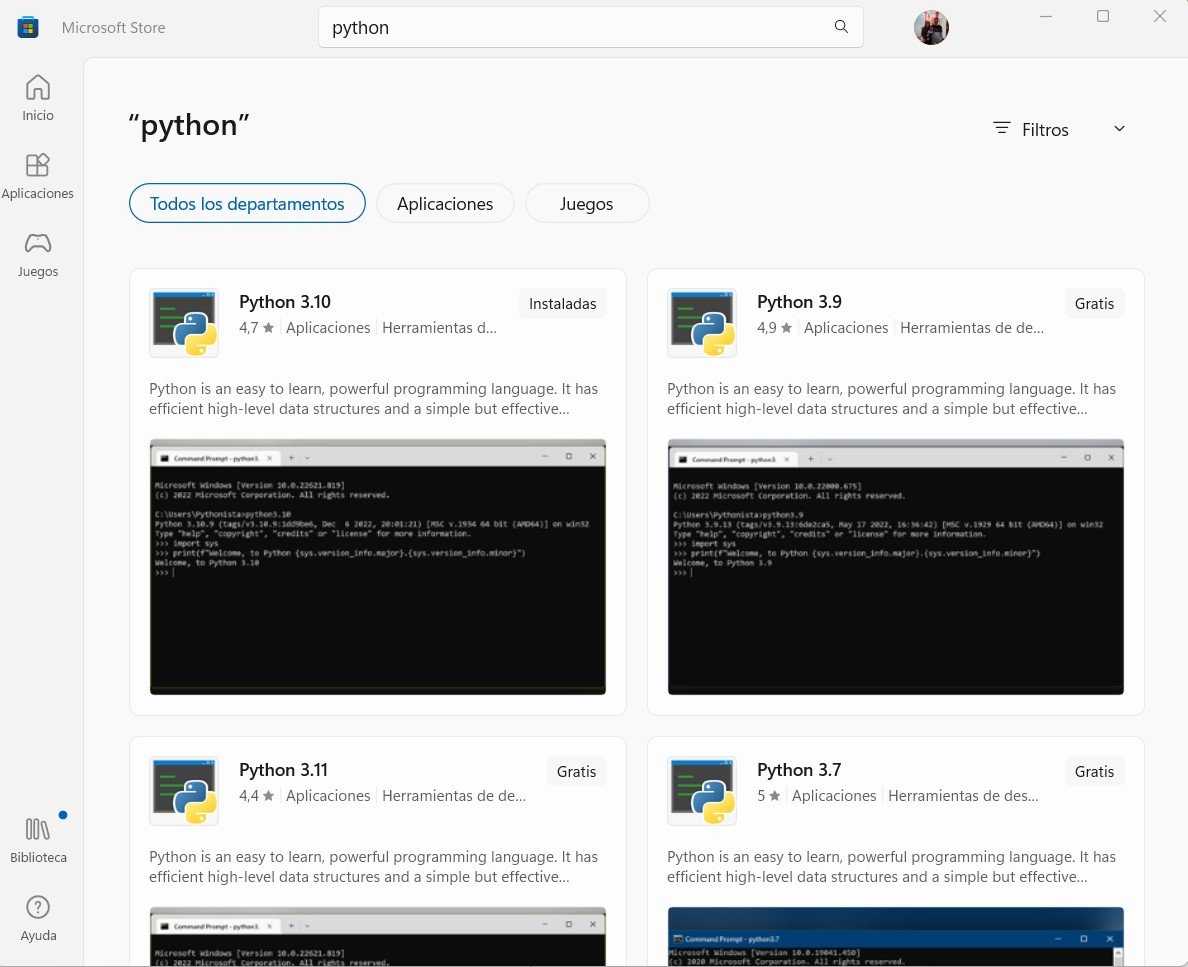The image size is (1188, 967).
Task: Open the Inicio sidebar icon
Action: [x=37, y=97]
